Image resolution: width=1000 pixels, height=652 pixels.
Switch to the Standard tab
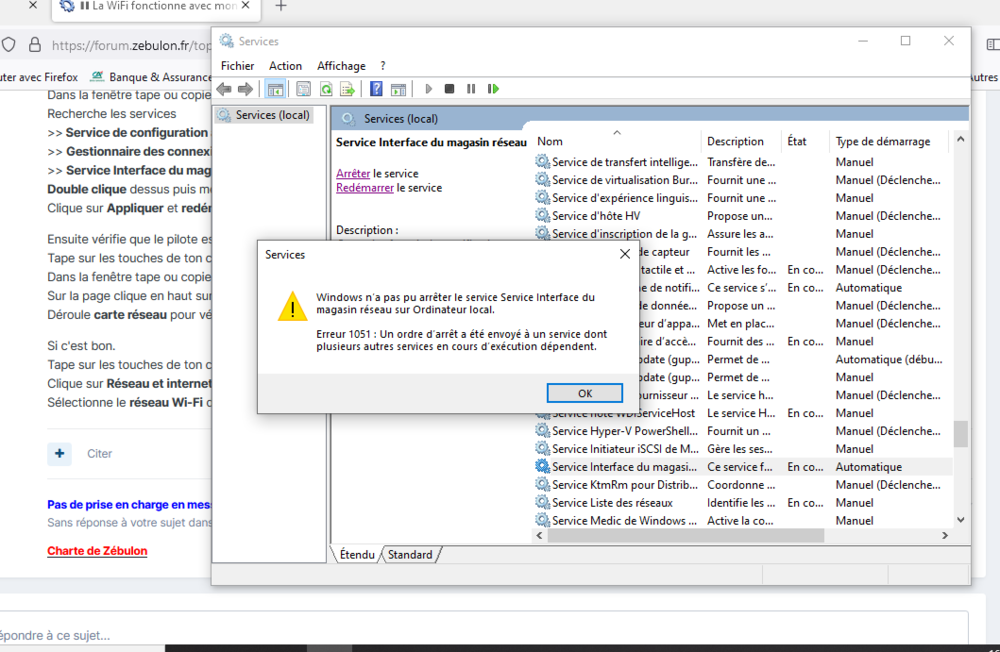tap(410, 554)
